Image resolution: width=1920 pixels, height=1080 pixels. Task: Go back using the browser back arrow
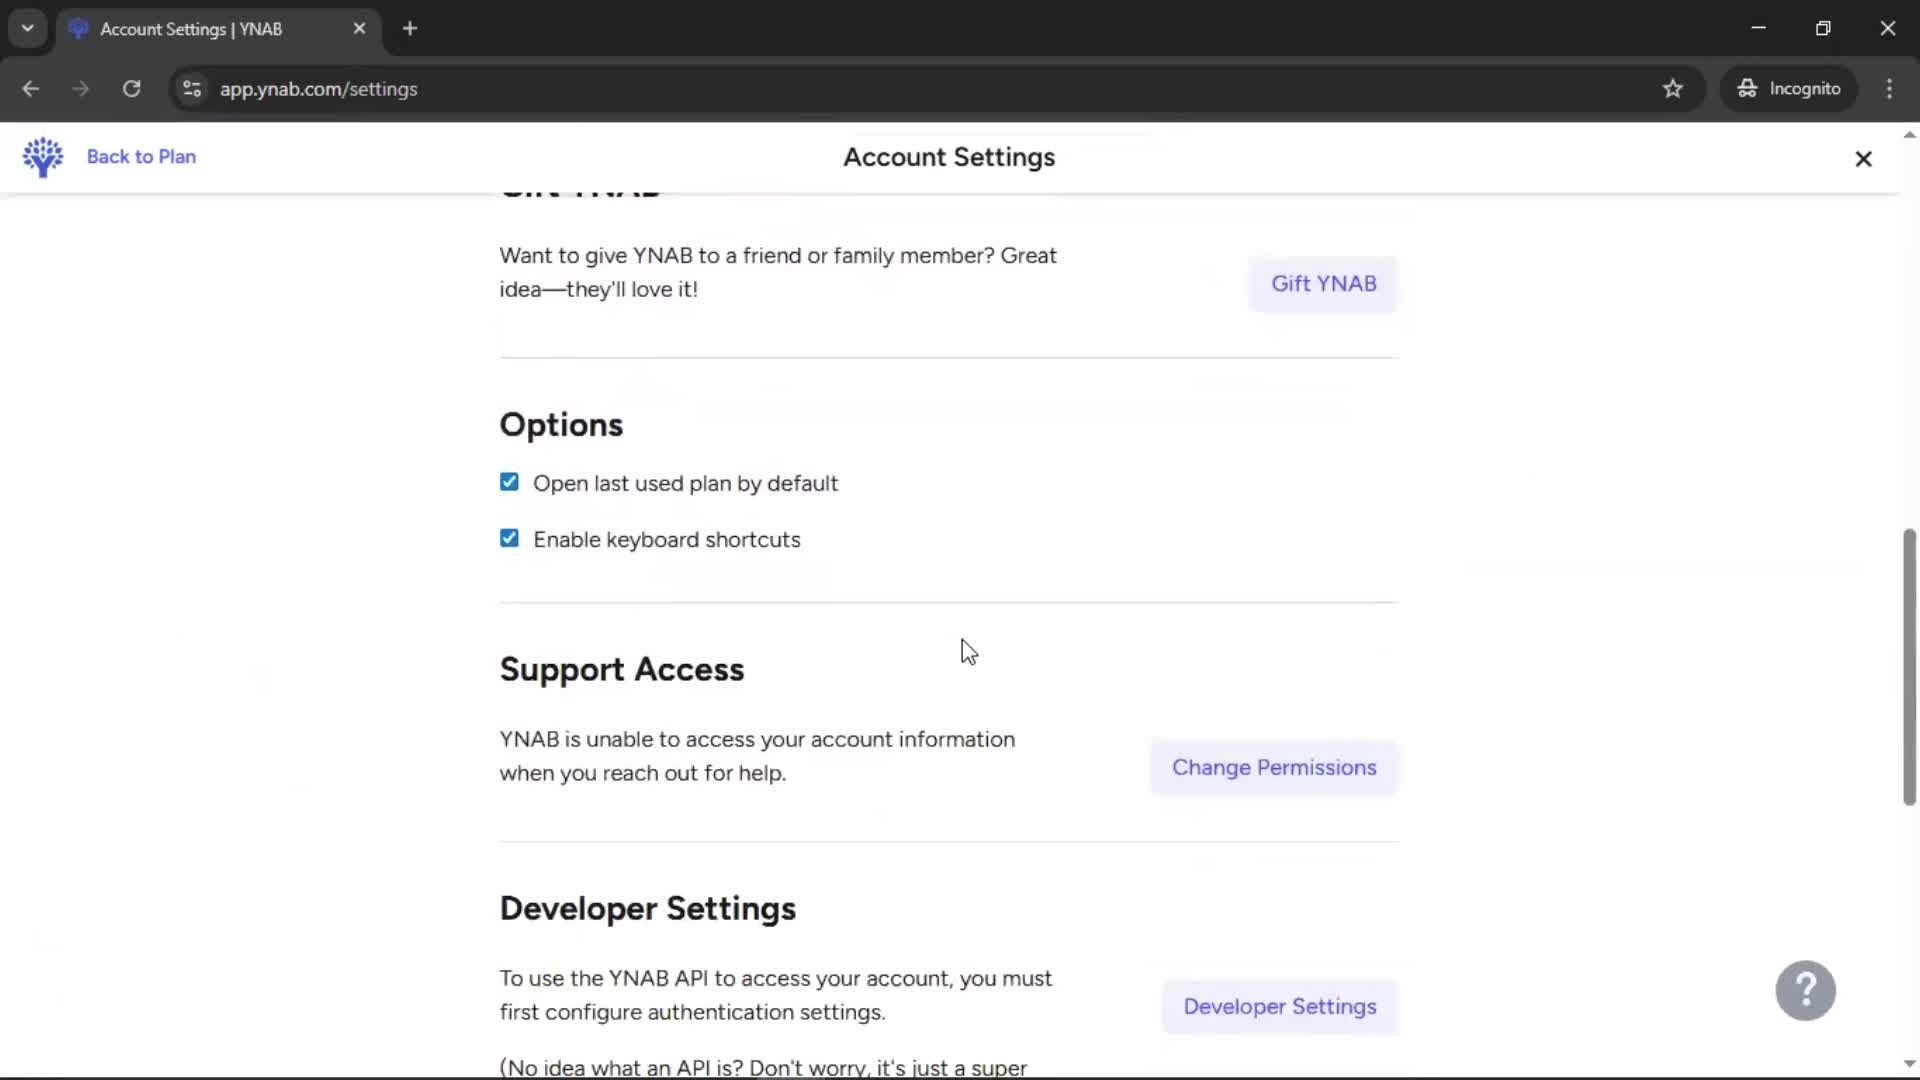(30, 89)
